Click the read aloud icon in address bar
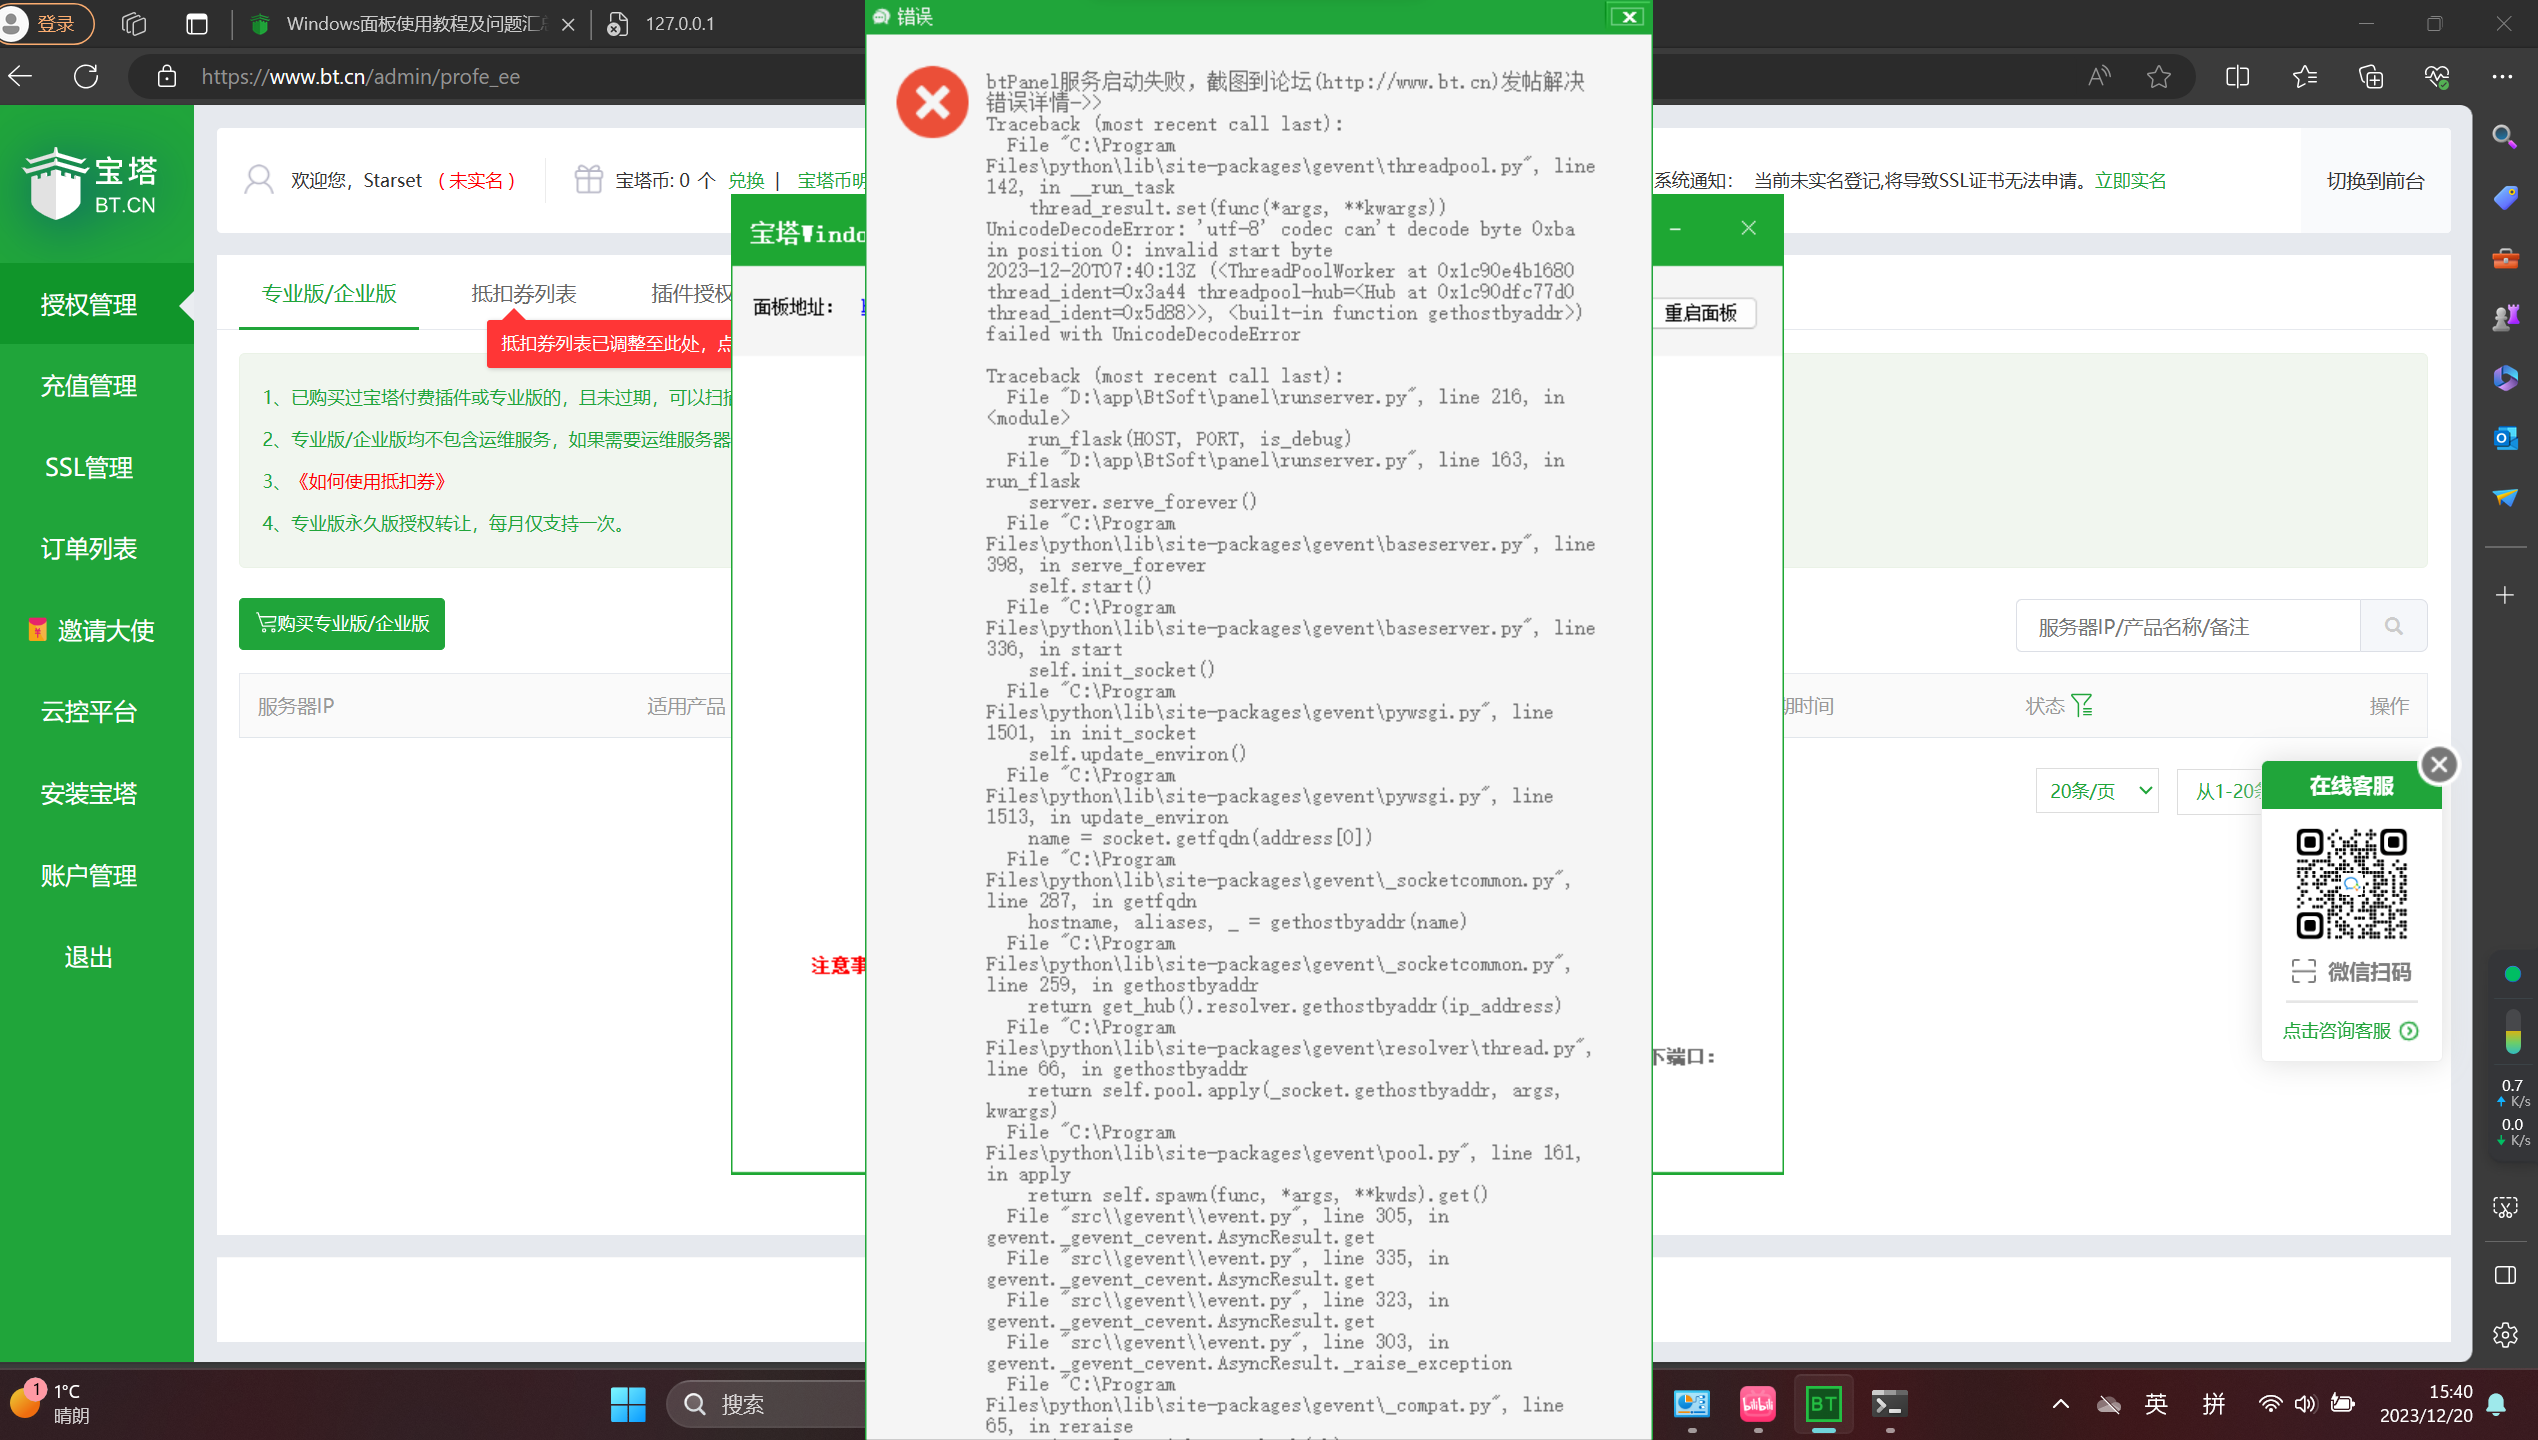The height and width of the screenshot is (1440, 2538). tap(2099, 76)
